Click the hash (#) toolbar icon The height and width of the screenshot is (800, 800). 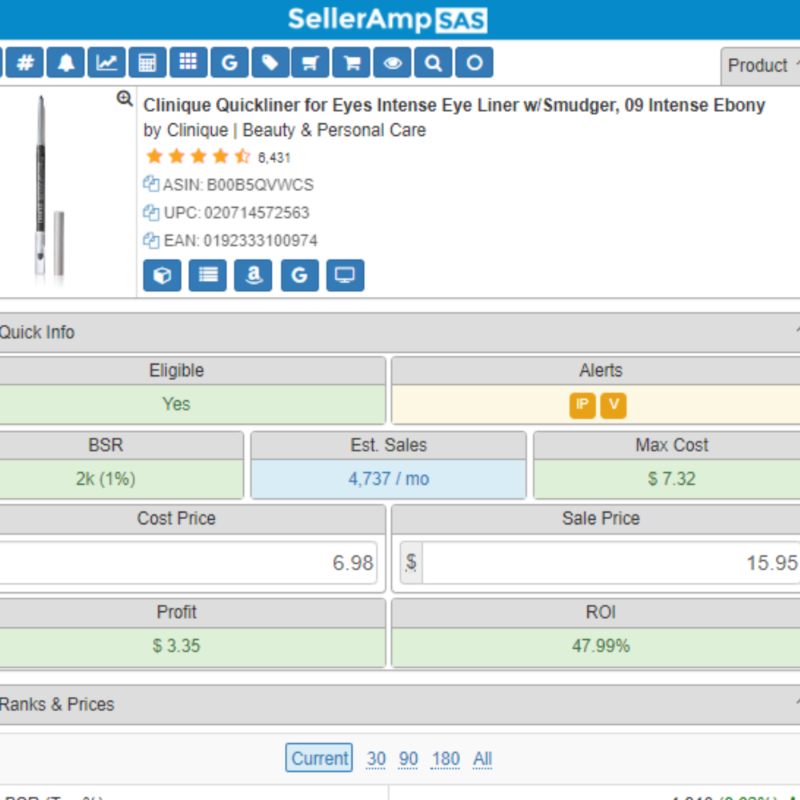tap(24, 63)
